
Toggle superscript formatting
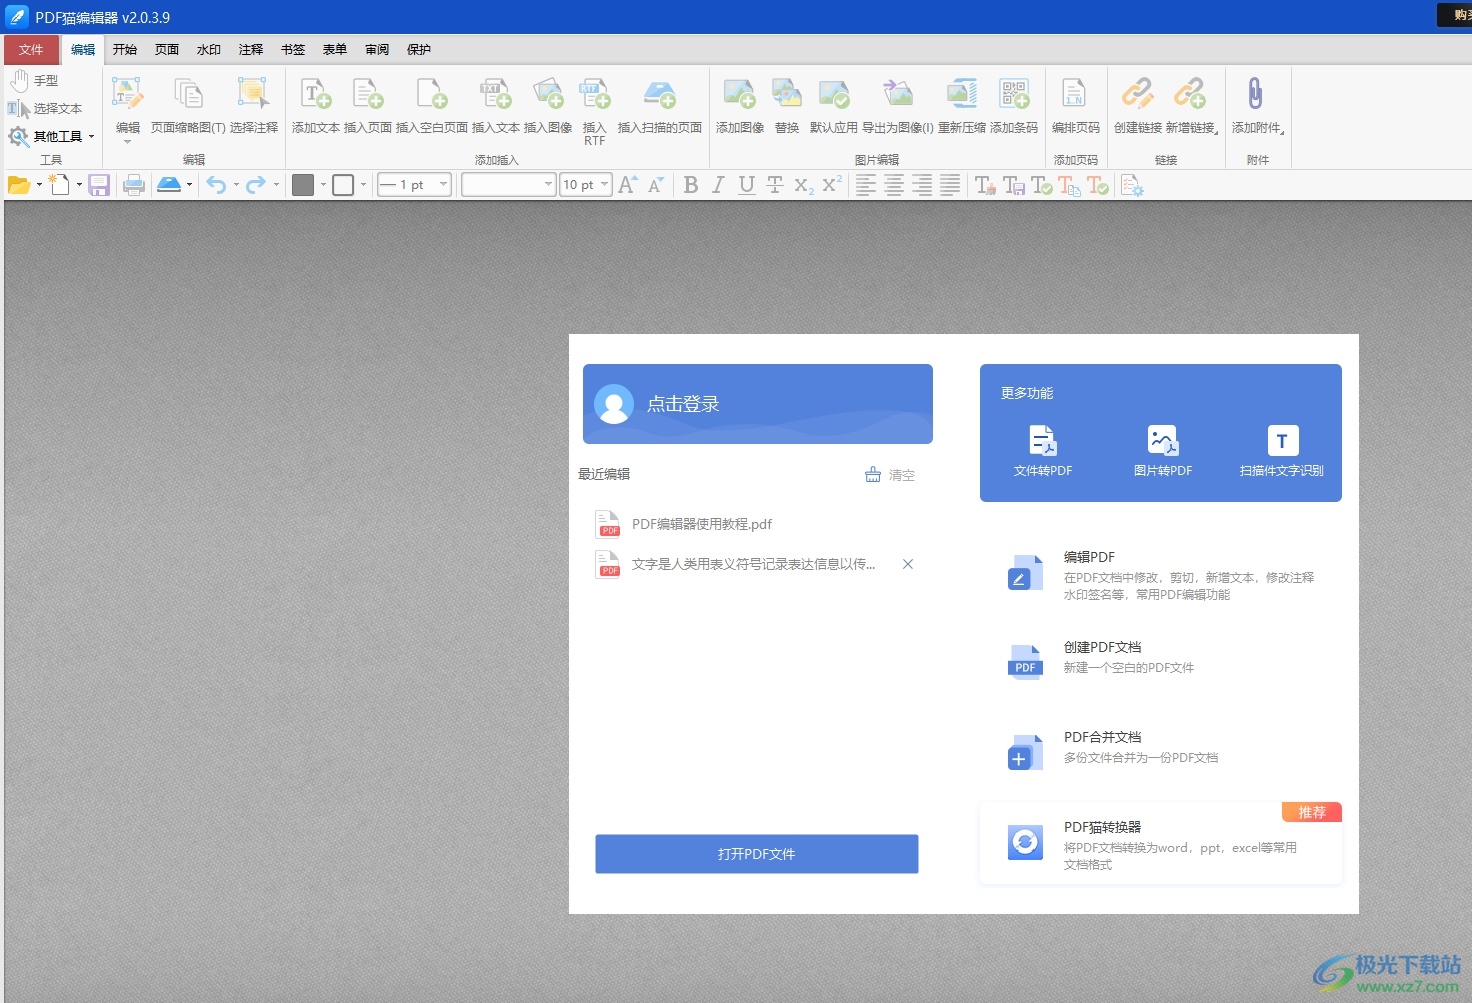[832, 184]
